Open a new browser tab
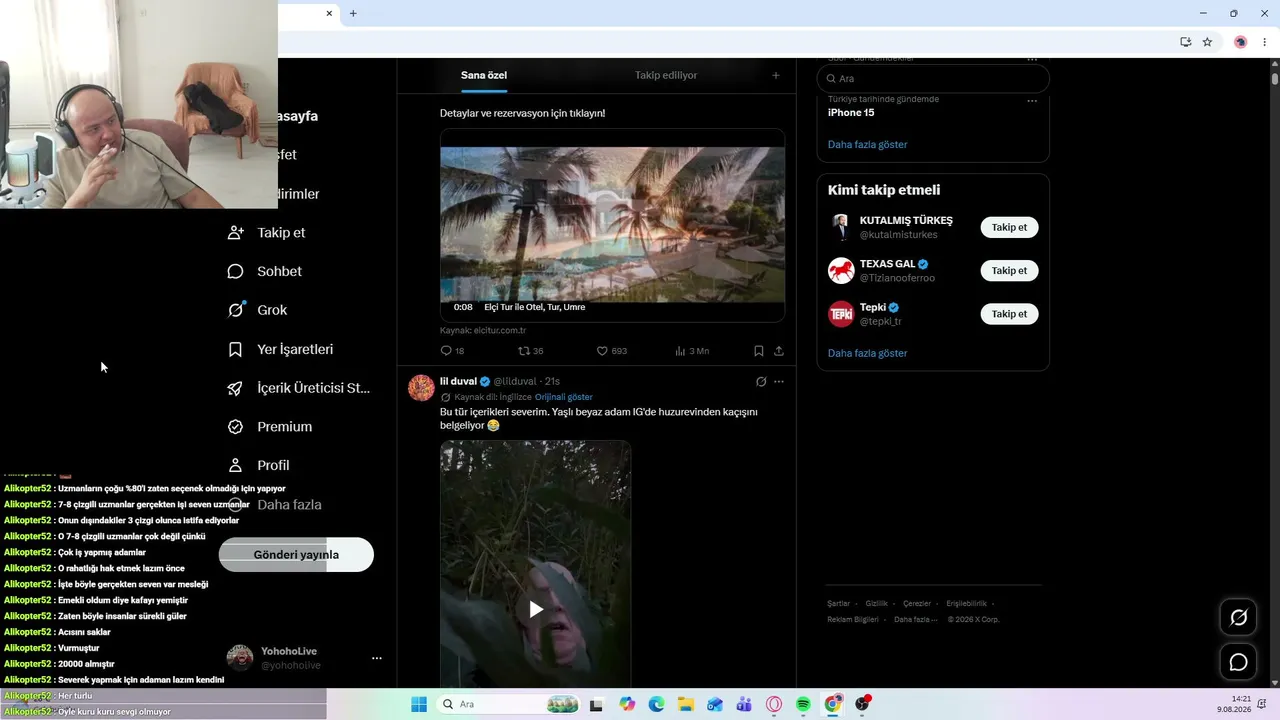Image resolution: width=1280 pixels, height=720 pixels. [353, 13]
